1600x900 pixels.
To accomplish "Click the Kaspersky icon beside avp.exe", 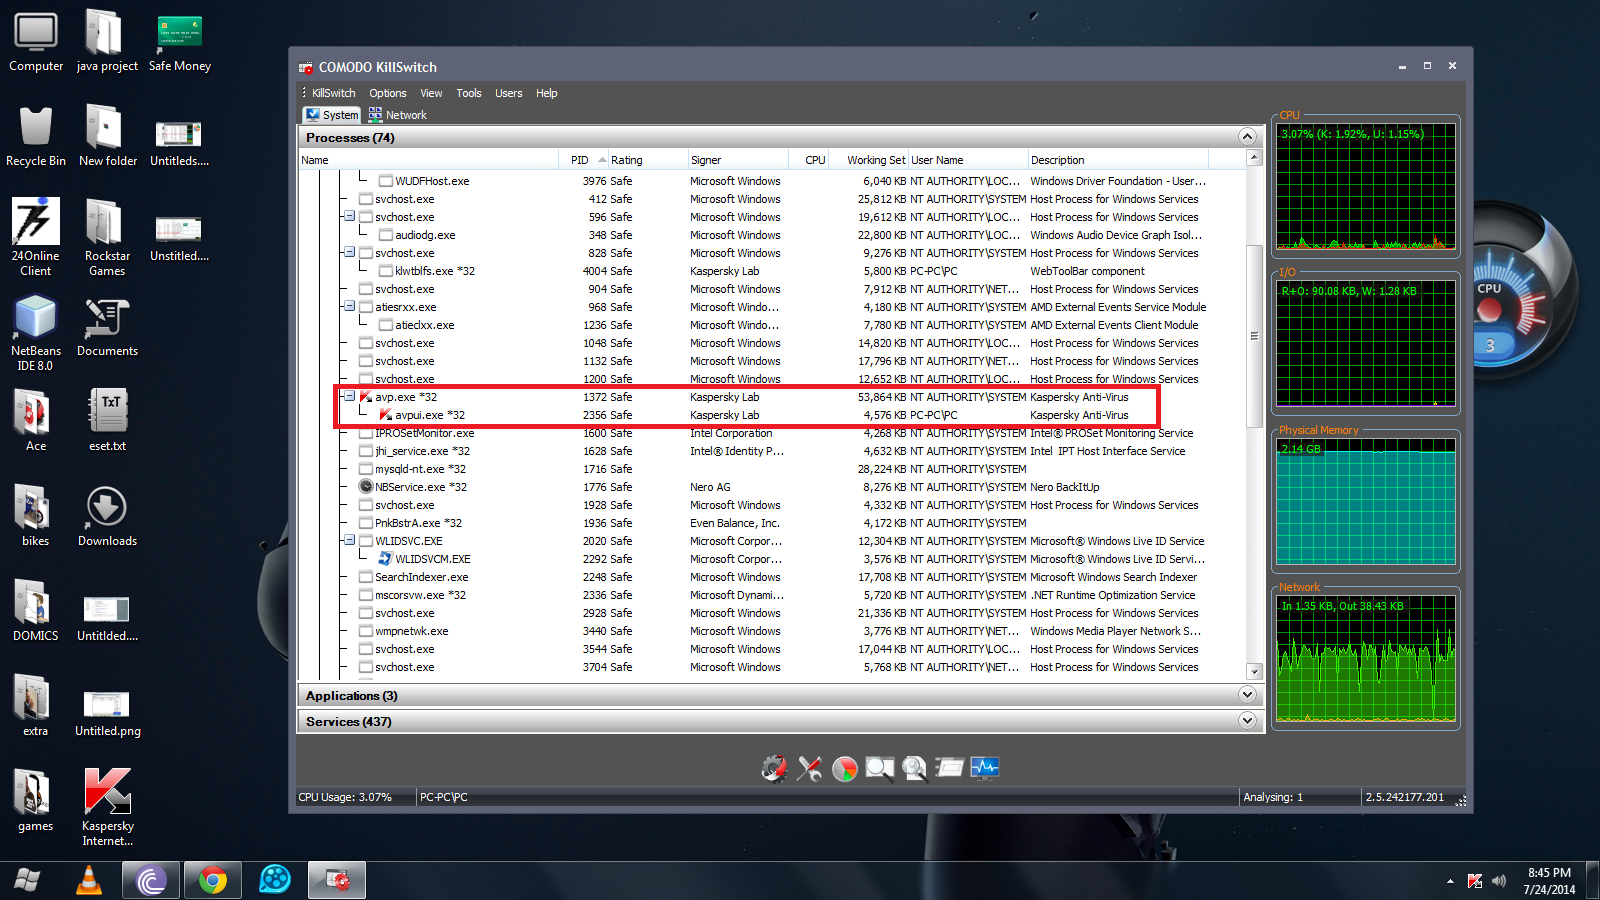I will coord(366,397).
